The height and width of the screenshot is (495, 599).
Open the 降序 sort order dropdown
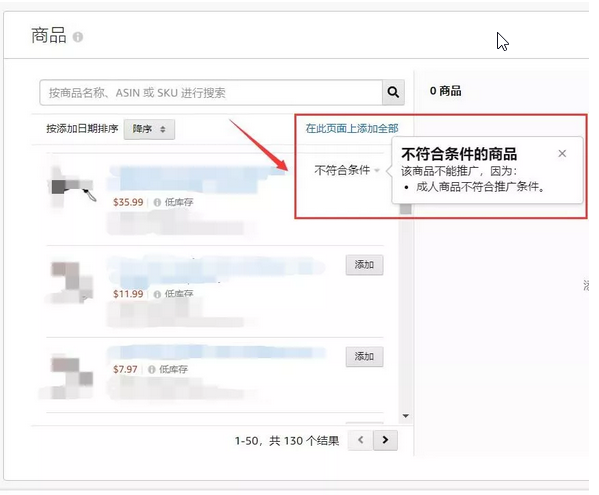pos(149,129)
